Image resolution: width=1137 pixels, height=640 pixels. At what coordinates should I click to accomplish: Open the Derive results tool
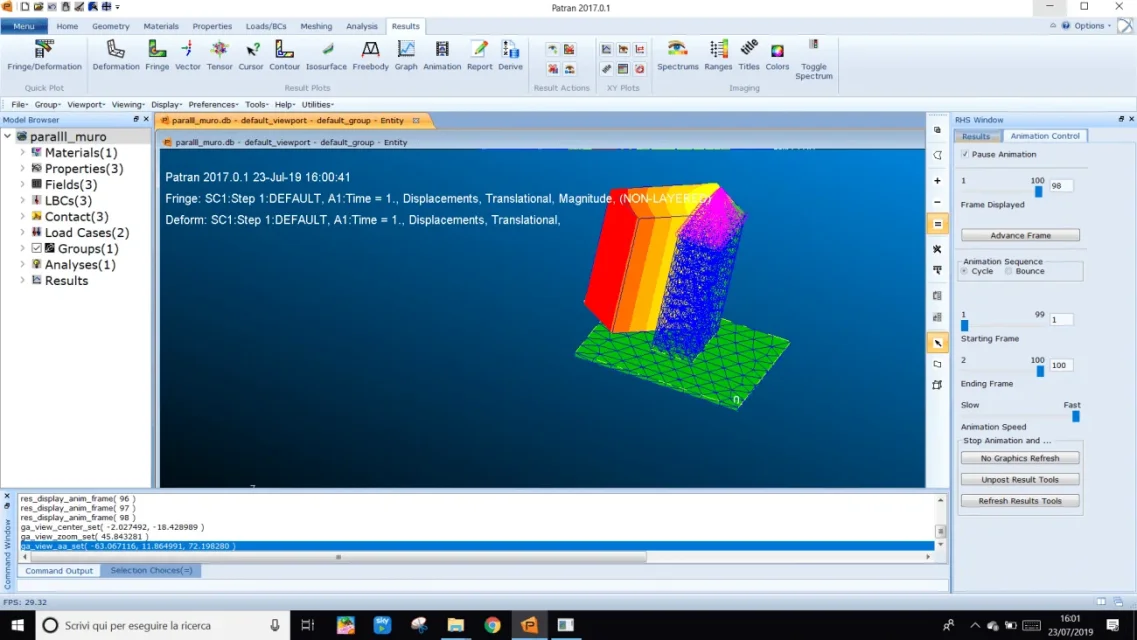[510, 55]
